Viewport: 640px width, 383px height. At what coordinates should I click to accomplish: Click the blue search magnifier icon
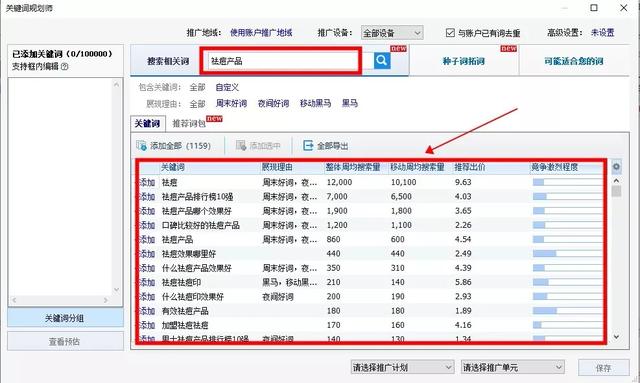382,61
